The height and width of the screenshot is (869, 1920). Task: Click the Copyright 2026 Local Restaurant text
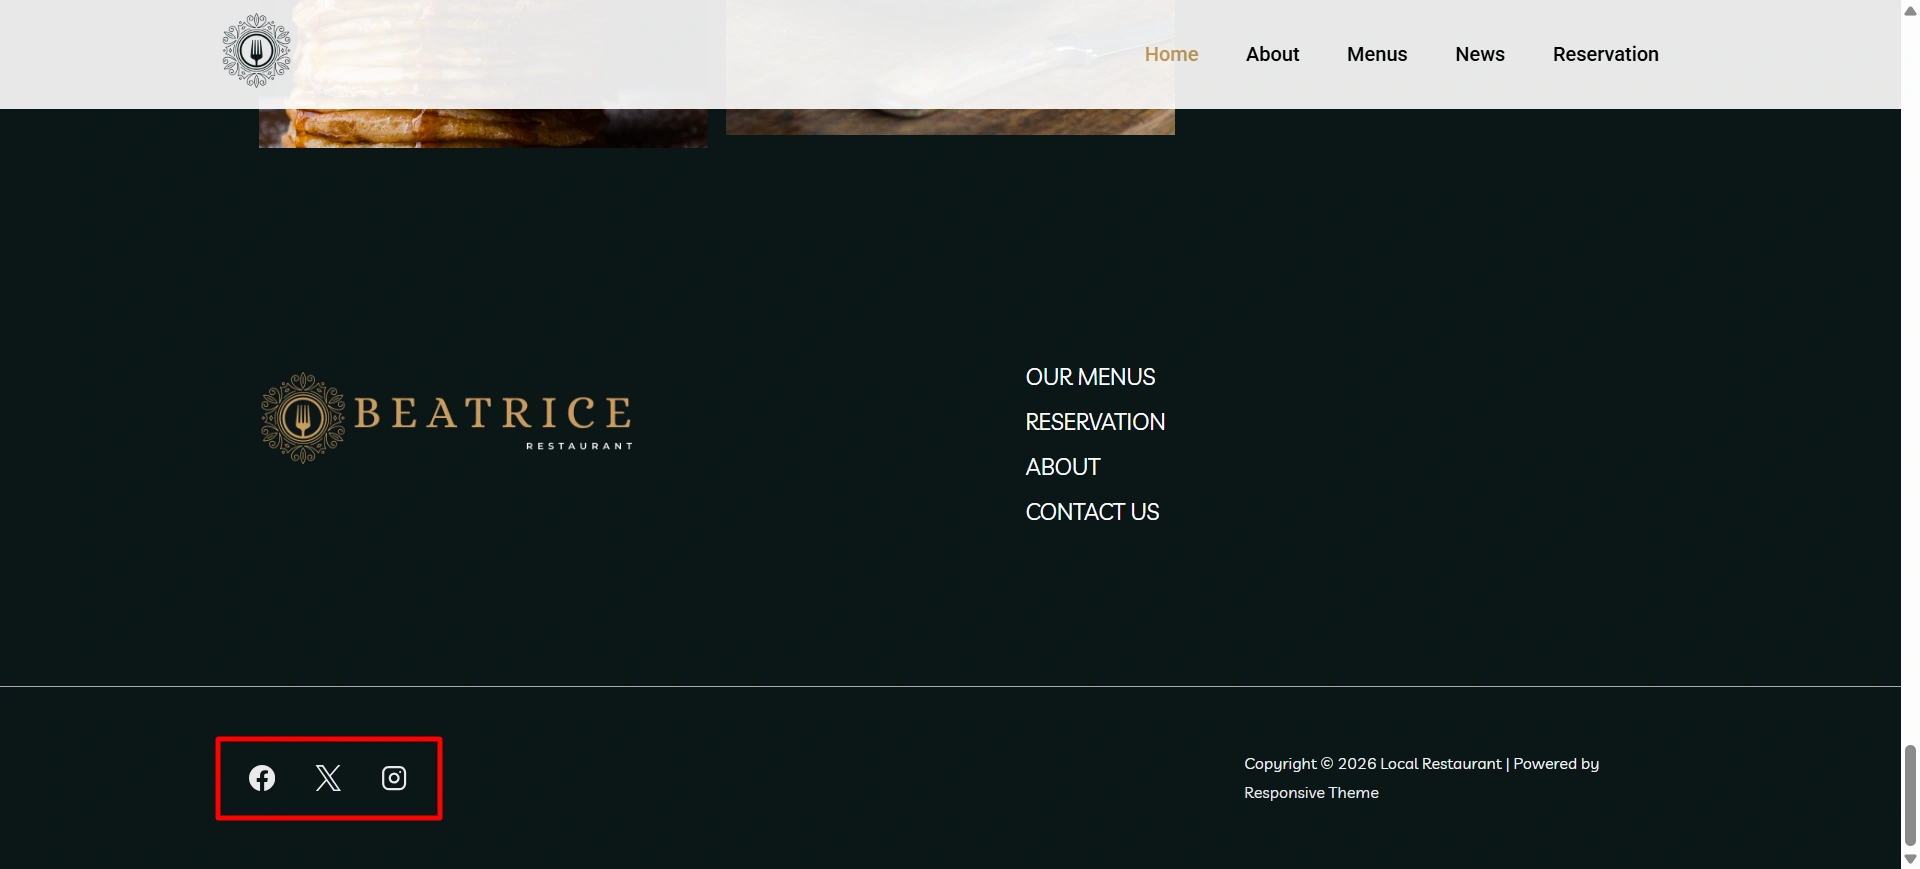coord(1372,764)
